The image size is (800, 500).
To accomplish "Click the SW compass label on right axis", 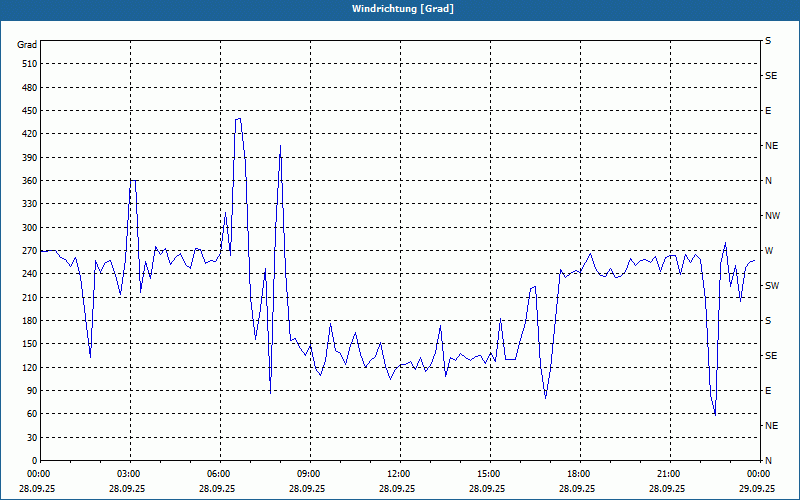I will [x=772, y=286].
